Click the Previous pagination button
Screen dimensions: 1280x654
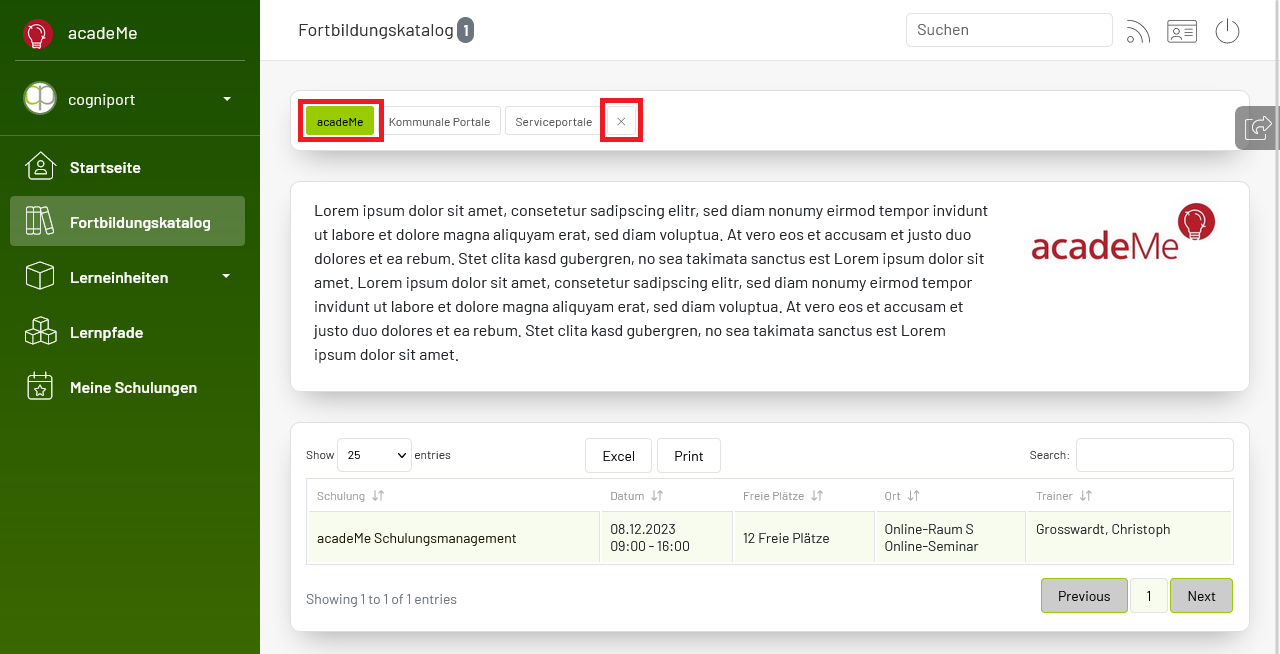tap(1084, 596)
